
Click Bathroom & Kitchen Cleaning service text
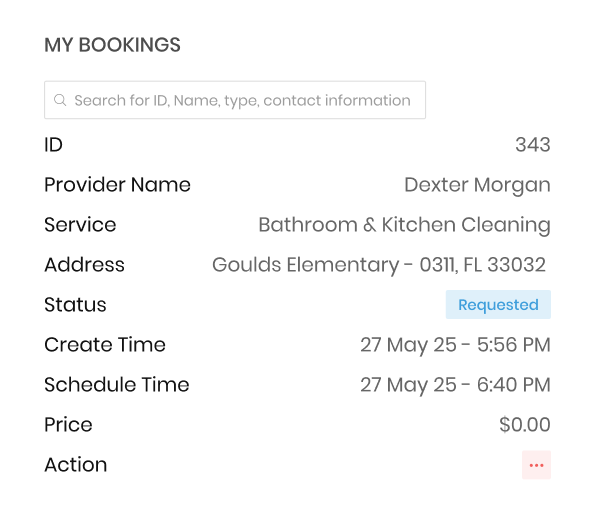[405, 225]
